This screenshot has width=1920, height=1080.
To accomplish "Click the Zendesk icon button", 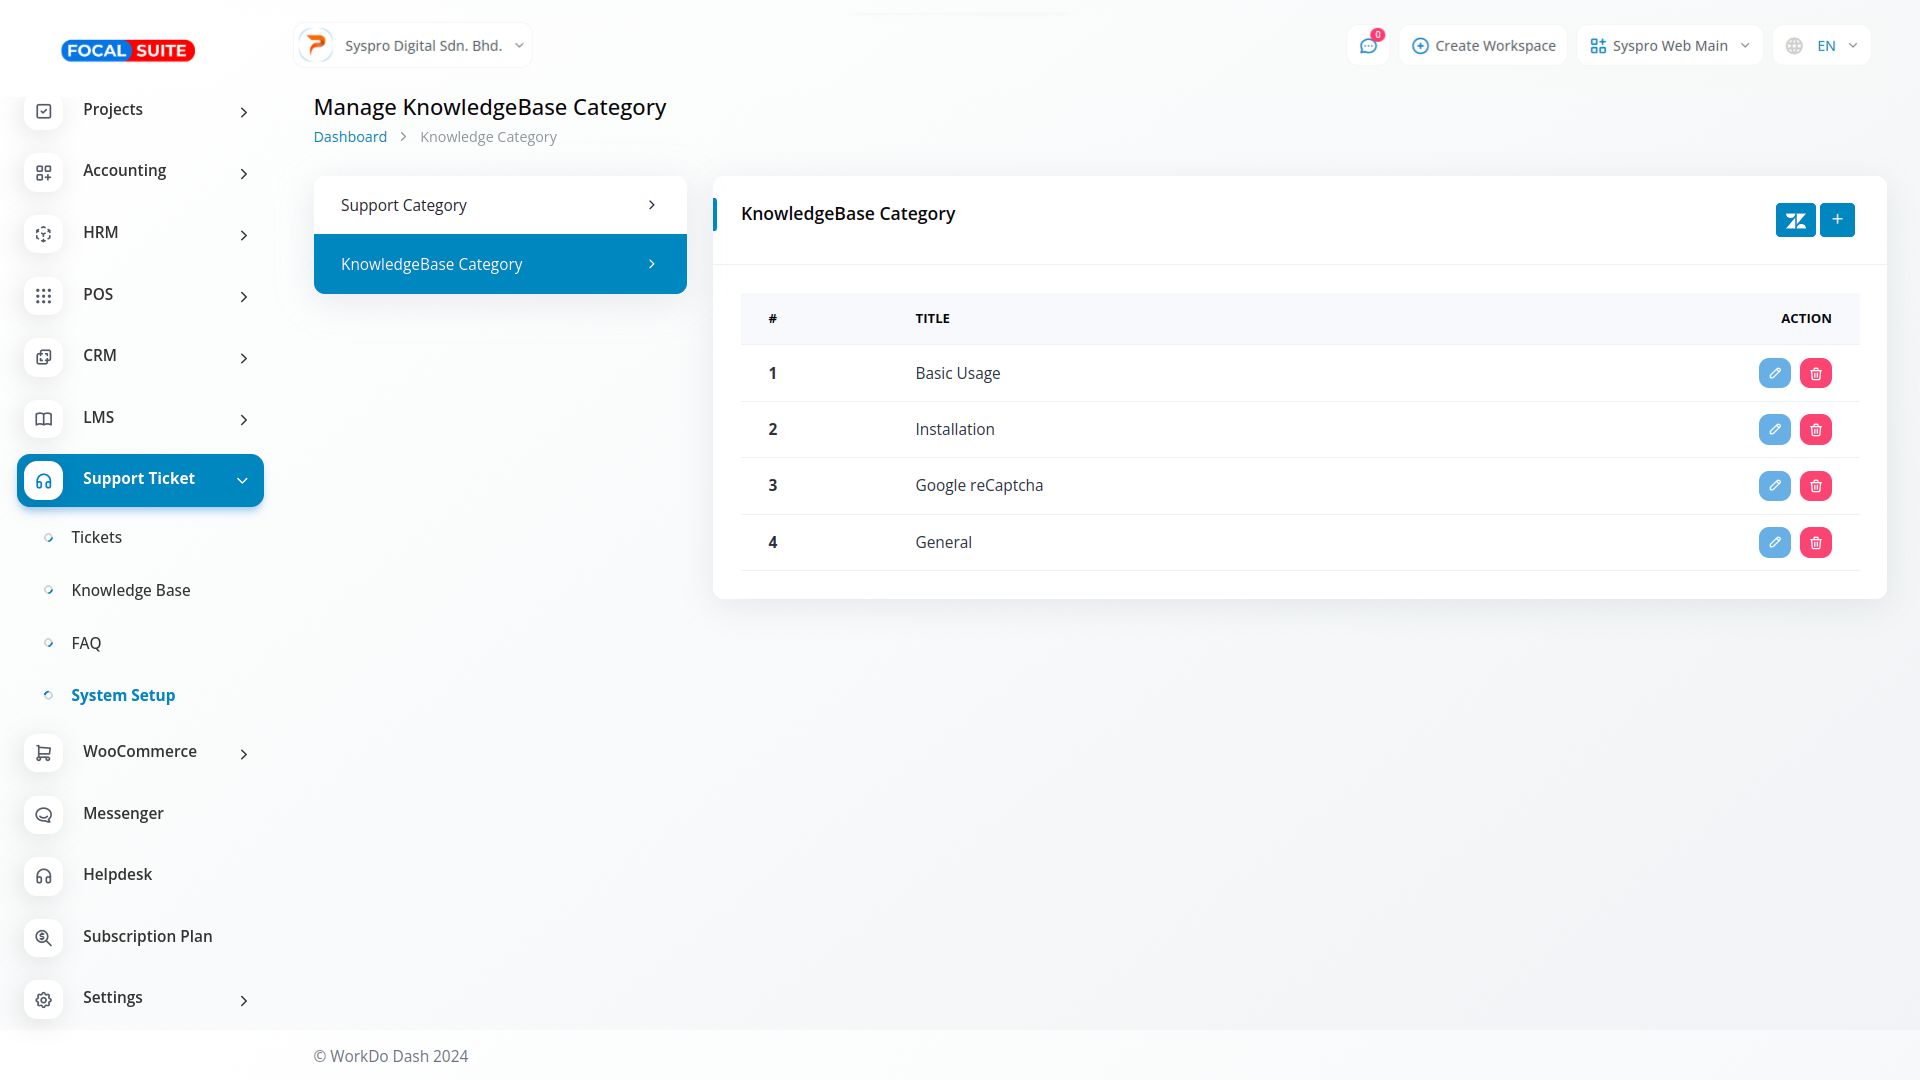I will click(1795, 220).
